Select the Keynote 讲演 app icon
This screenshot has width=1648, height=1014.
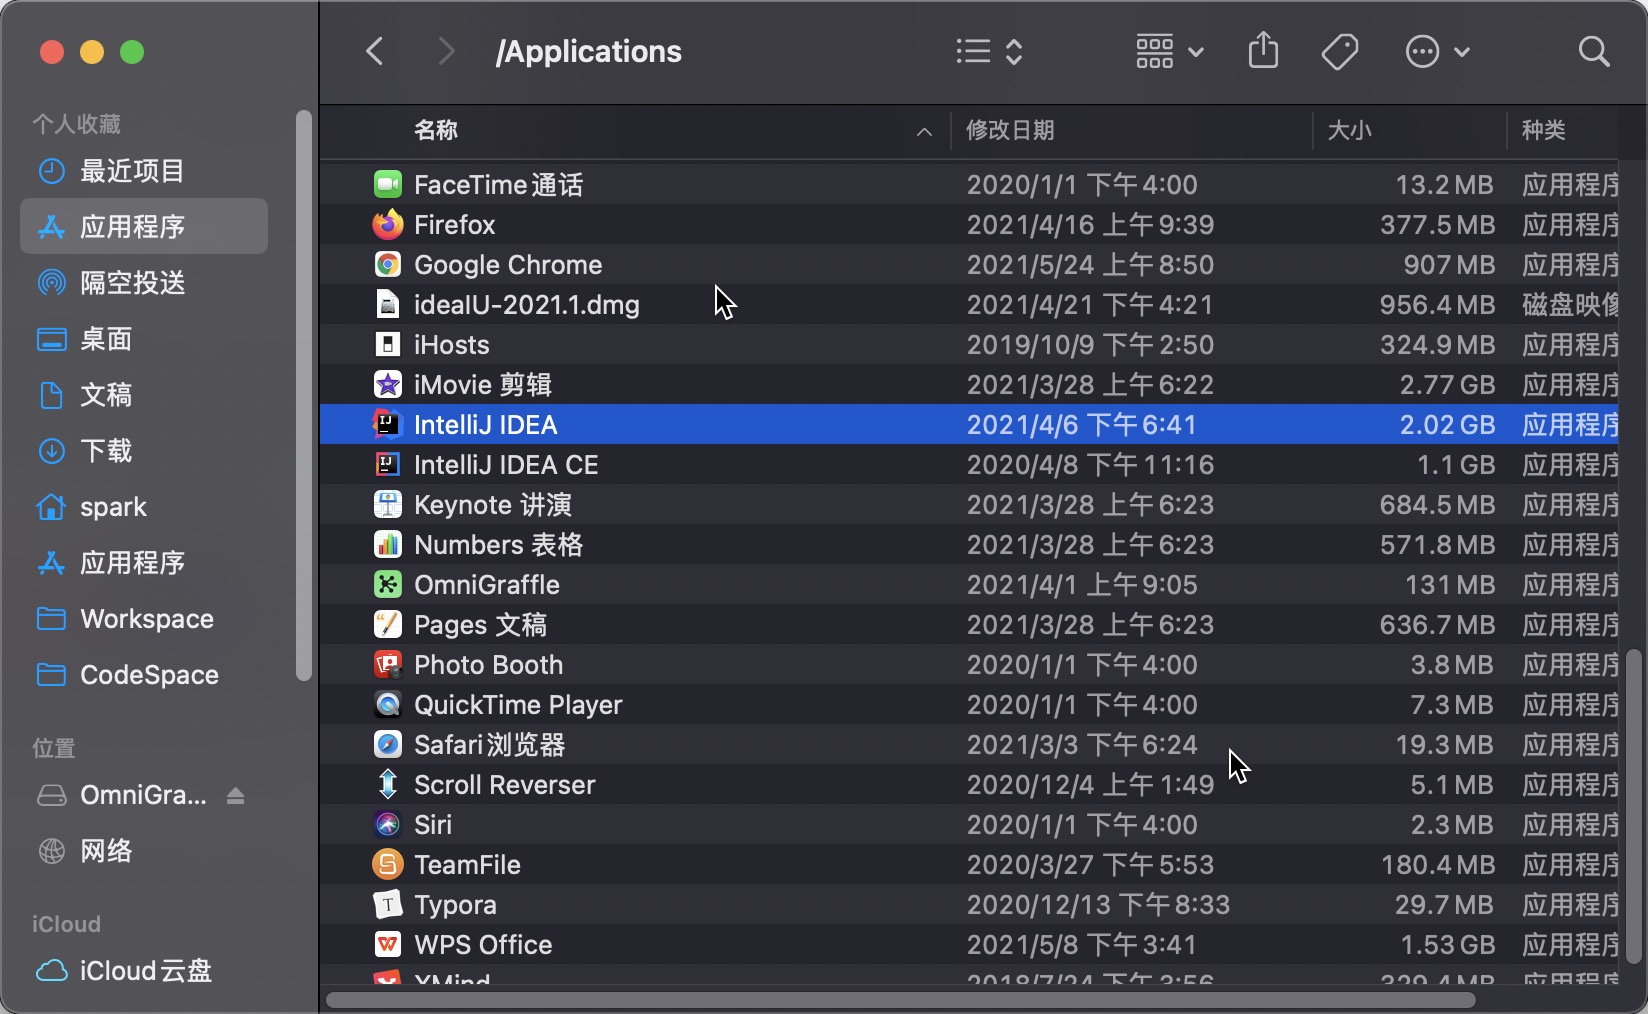click(388, 505)
